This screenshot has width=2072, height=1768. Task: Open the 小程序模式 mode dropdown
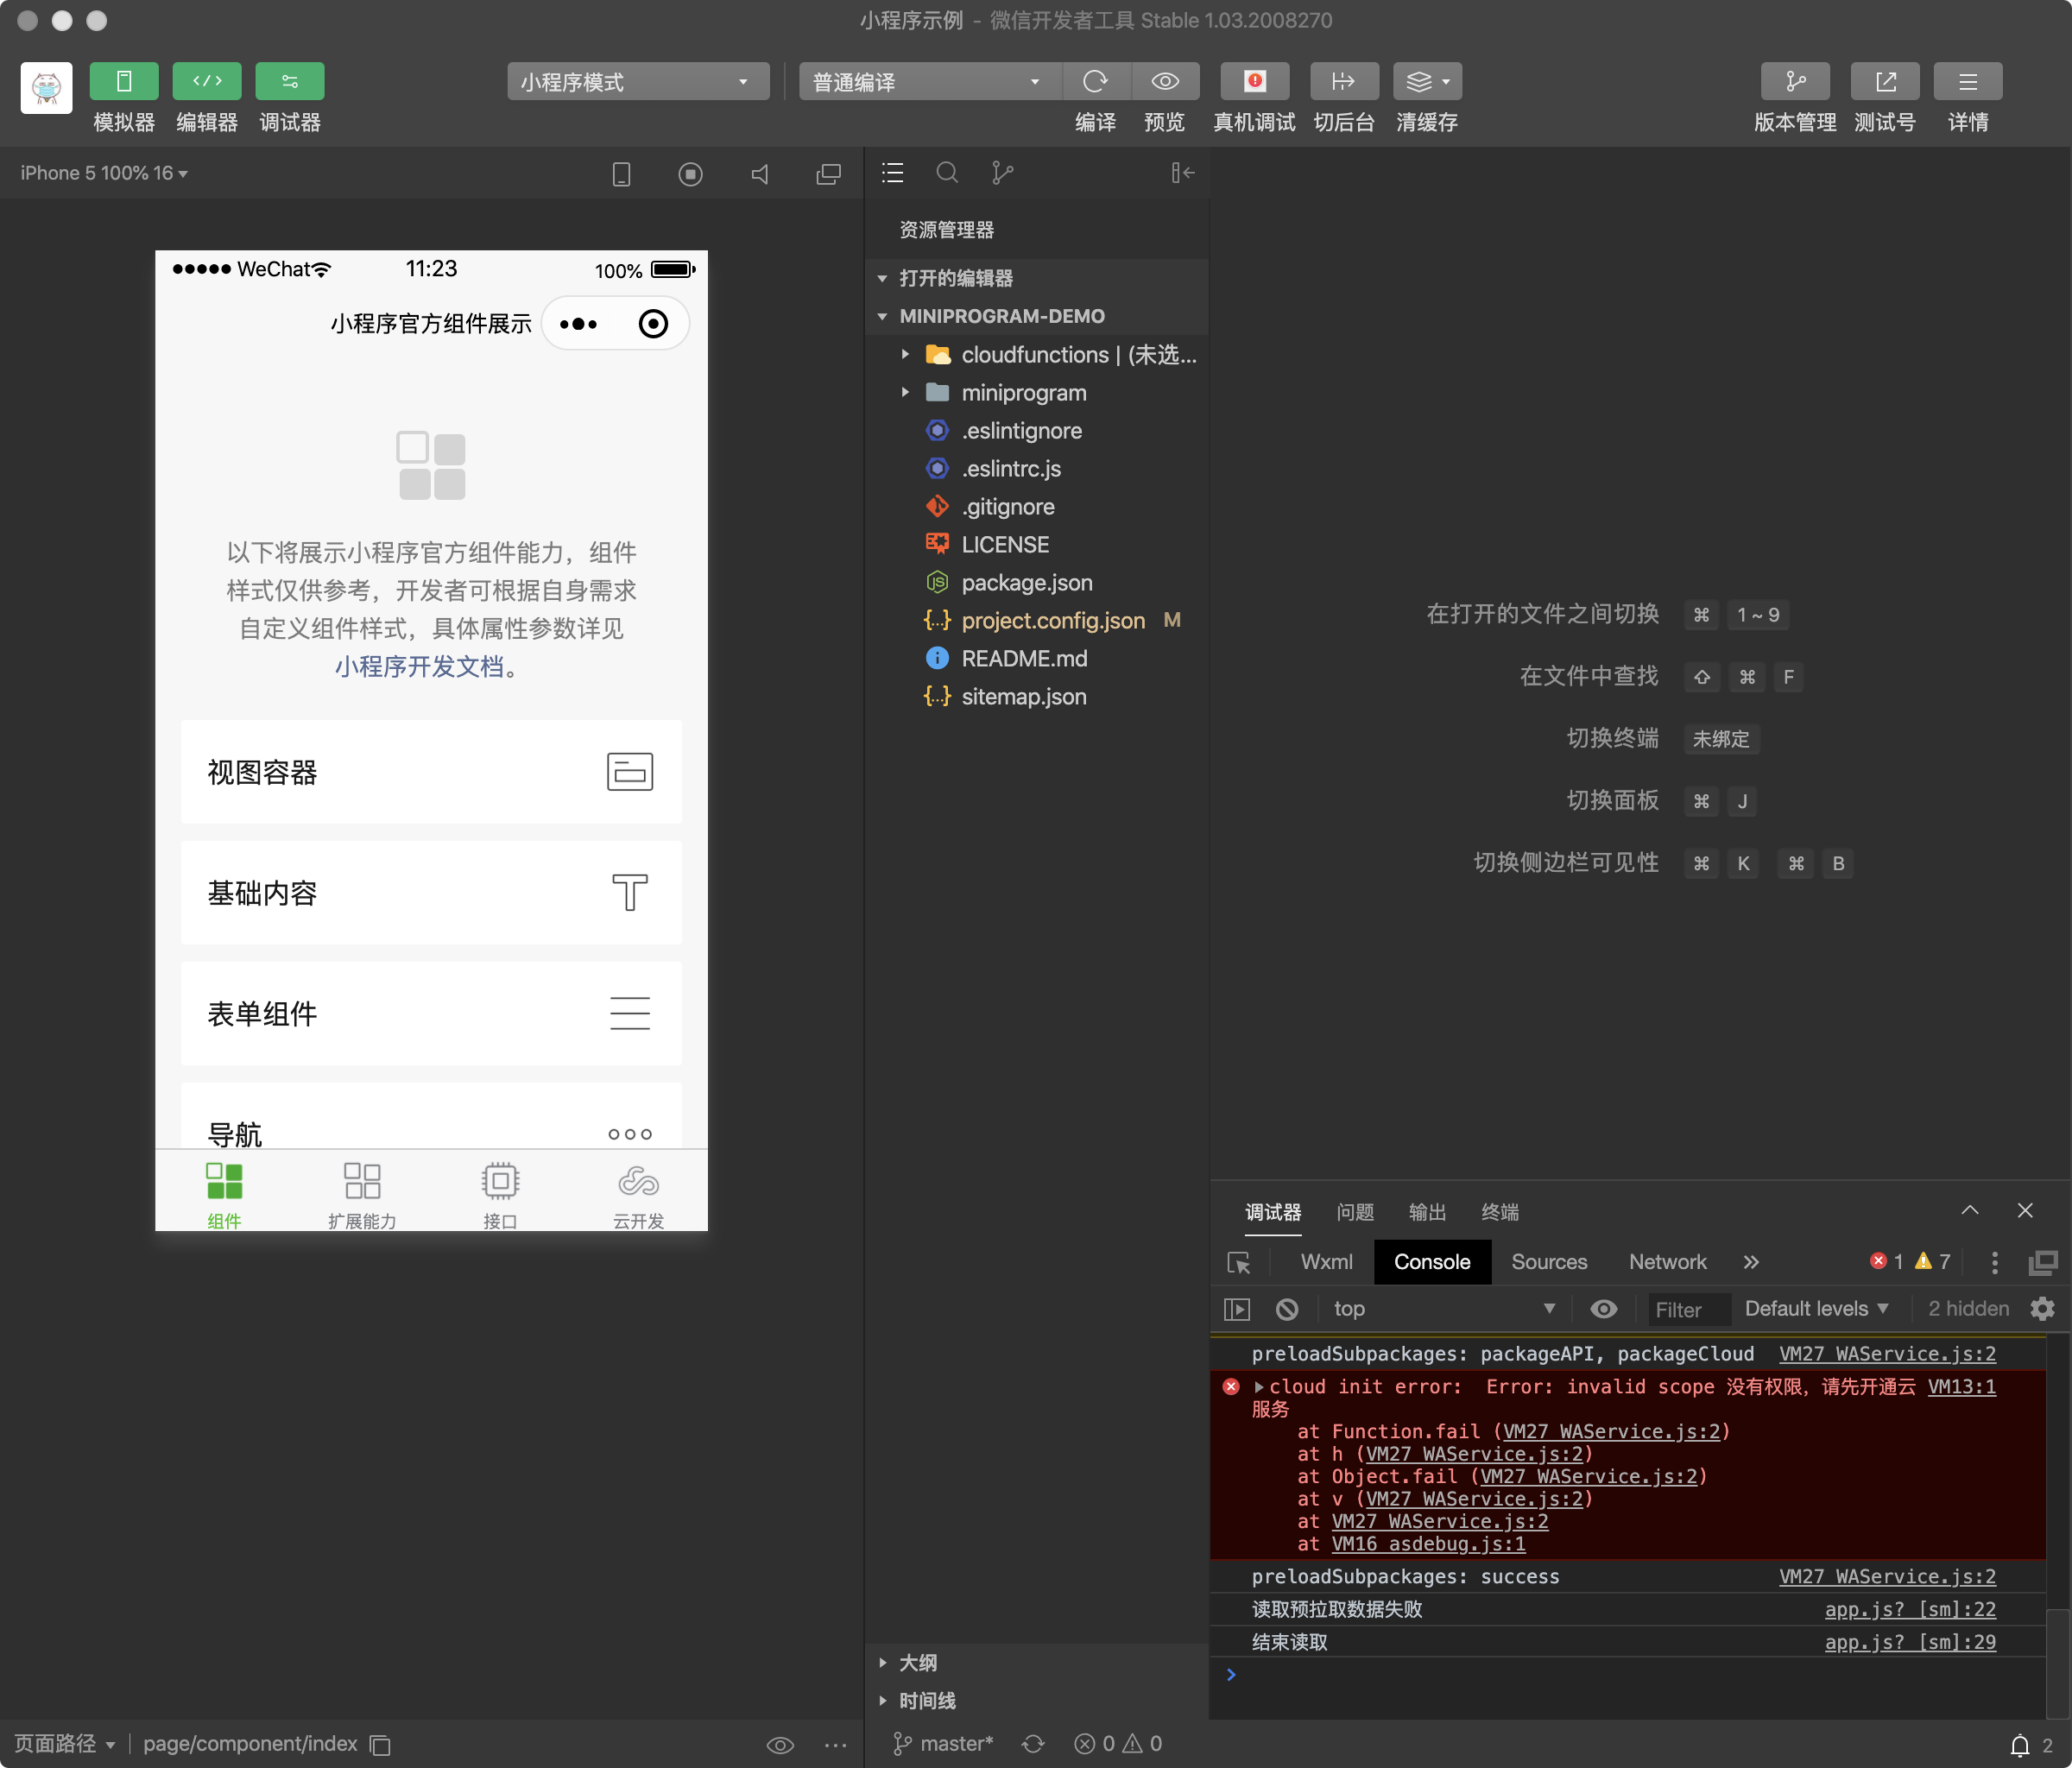pyautogui.click(x=637, y=82)
